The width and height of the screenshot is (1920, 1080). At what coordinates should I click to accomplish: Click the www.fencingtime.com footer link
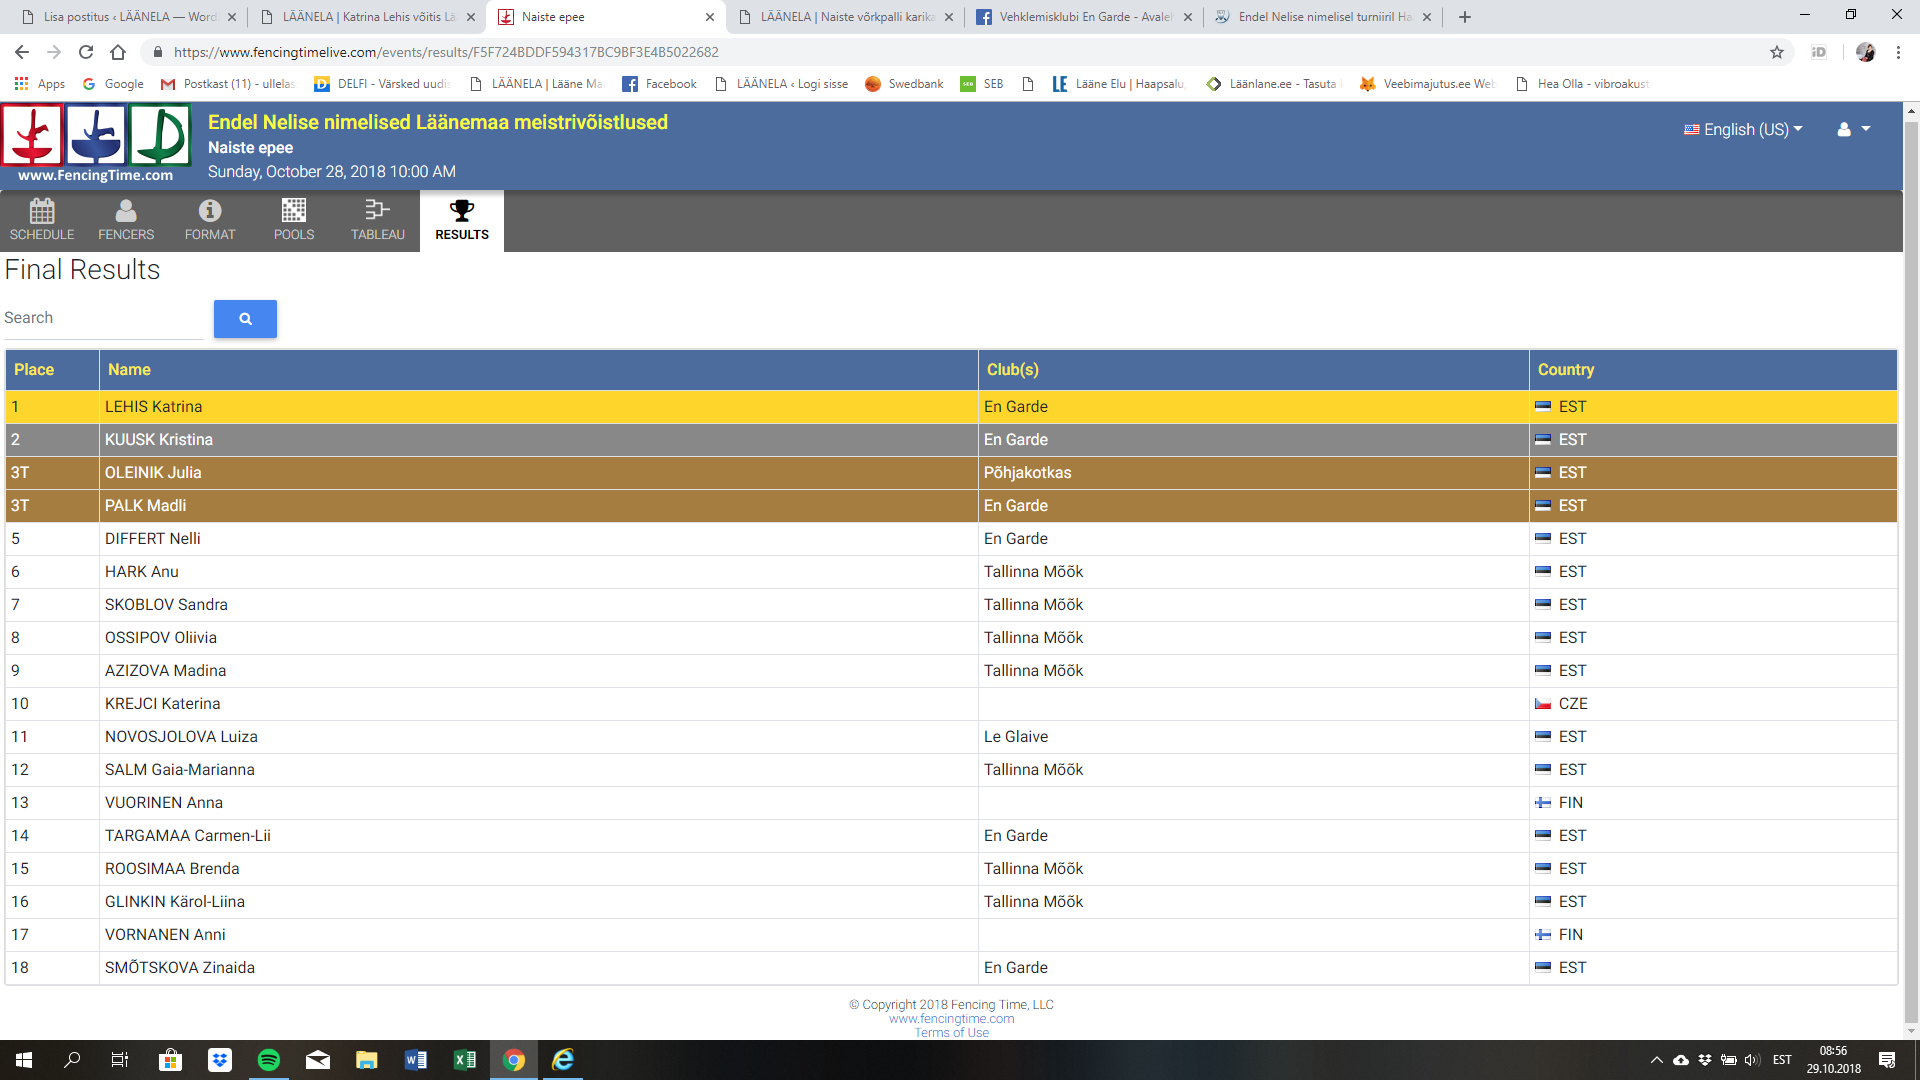[951, 1019]
